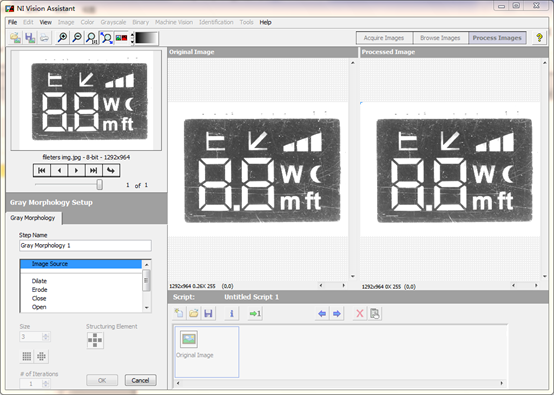Click the square structuring element icon
This screenshot has width=554, height=395.
27,356
